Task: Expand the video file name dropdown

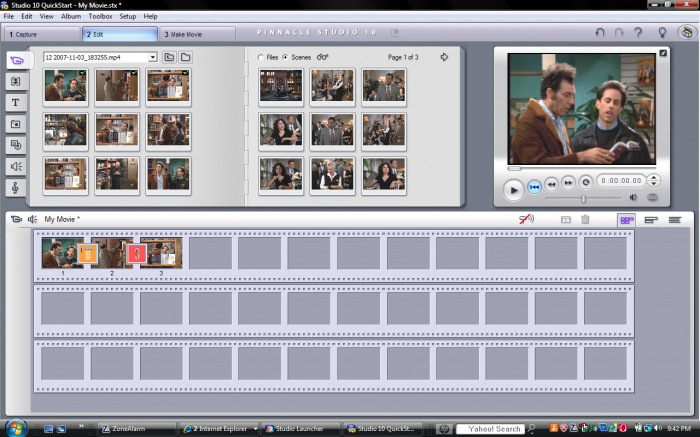Action: point(153,57)
